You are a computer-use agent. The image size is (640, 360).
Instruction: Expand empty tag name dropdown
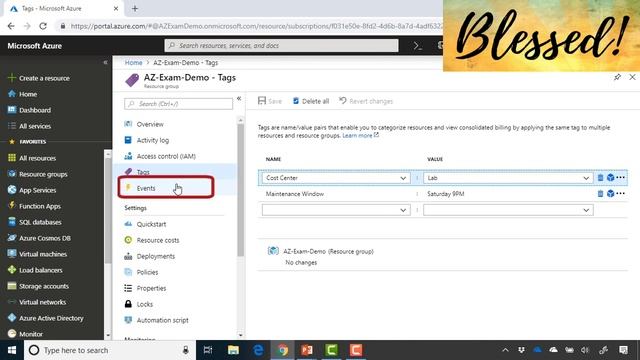tap(403, 210)
